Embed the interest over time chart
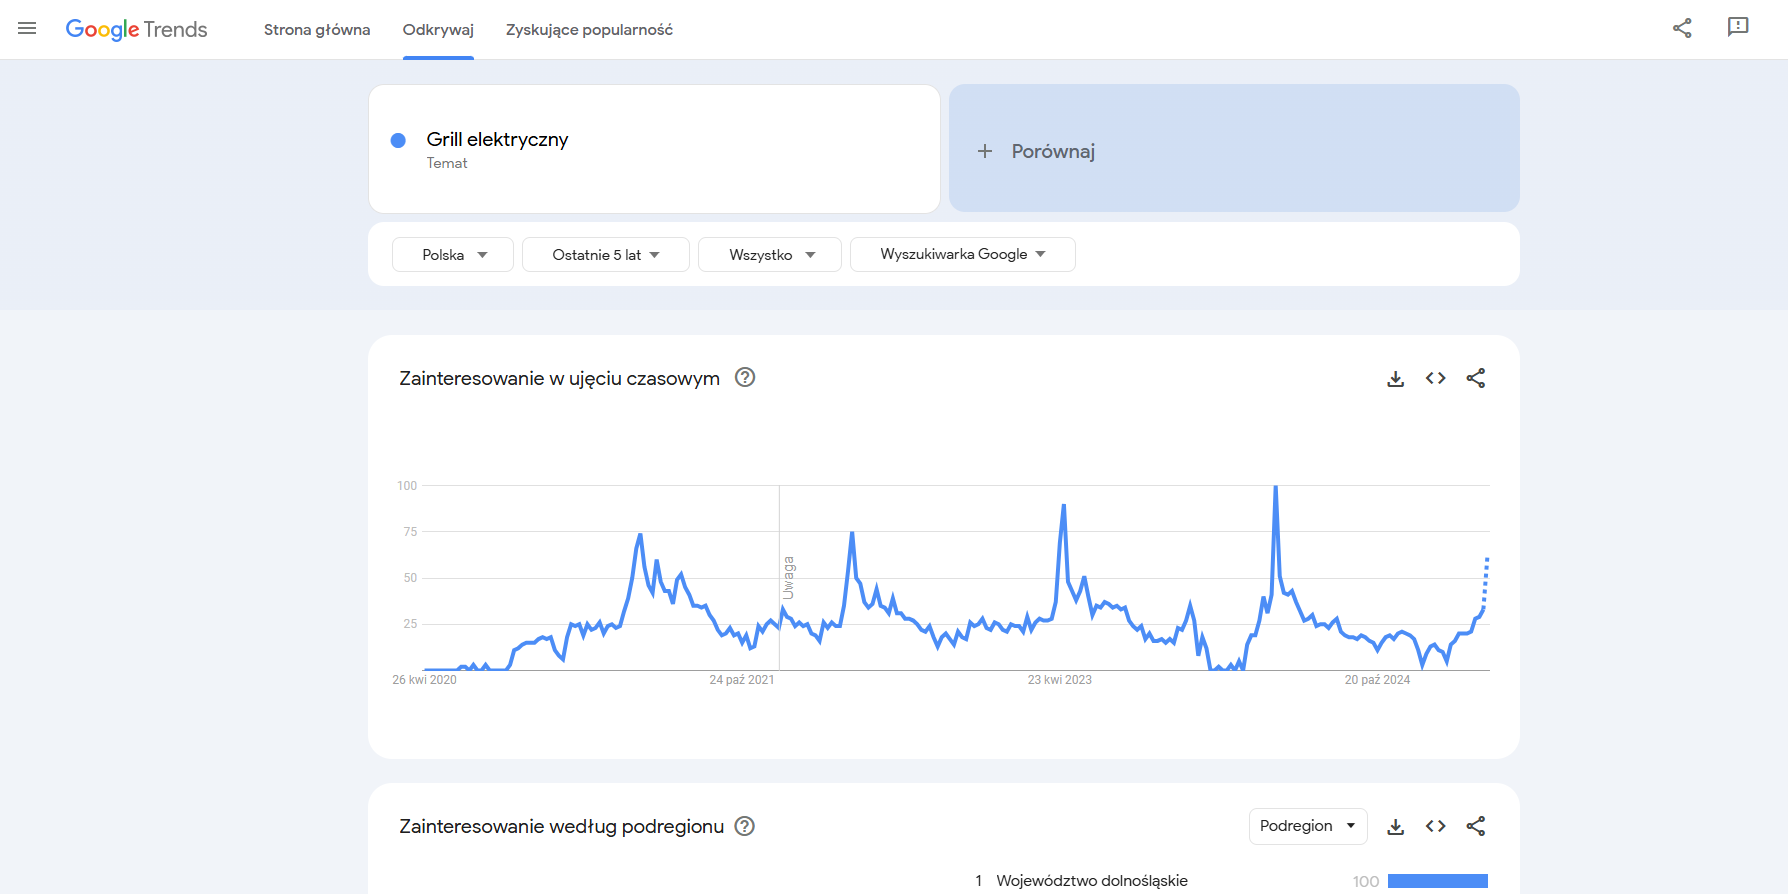Screen dimensions: 1788x894 1436,378
